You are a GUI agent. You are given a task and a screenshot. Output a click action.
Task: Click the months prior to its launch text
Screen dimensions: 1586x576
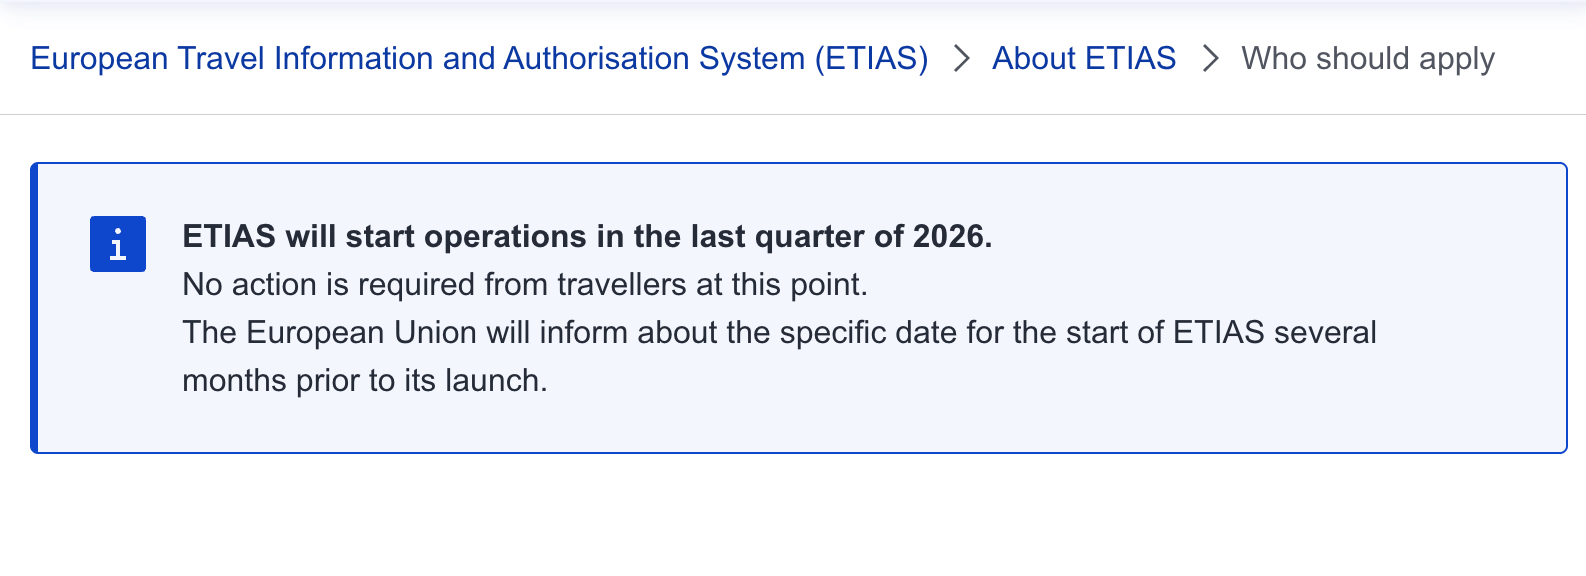coord(364,381)
